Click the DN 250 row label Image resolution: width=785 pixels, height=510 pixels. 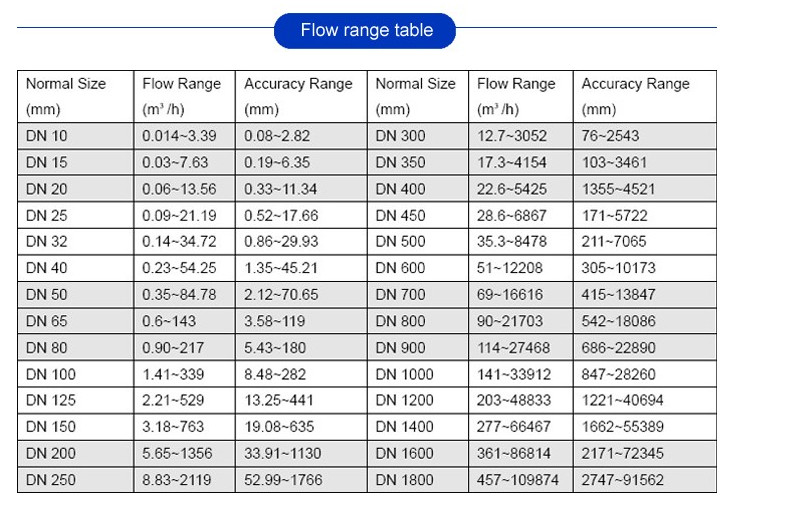click(48, 480)
